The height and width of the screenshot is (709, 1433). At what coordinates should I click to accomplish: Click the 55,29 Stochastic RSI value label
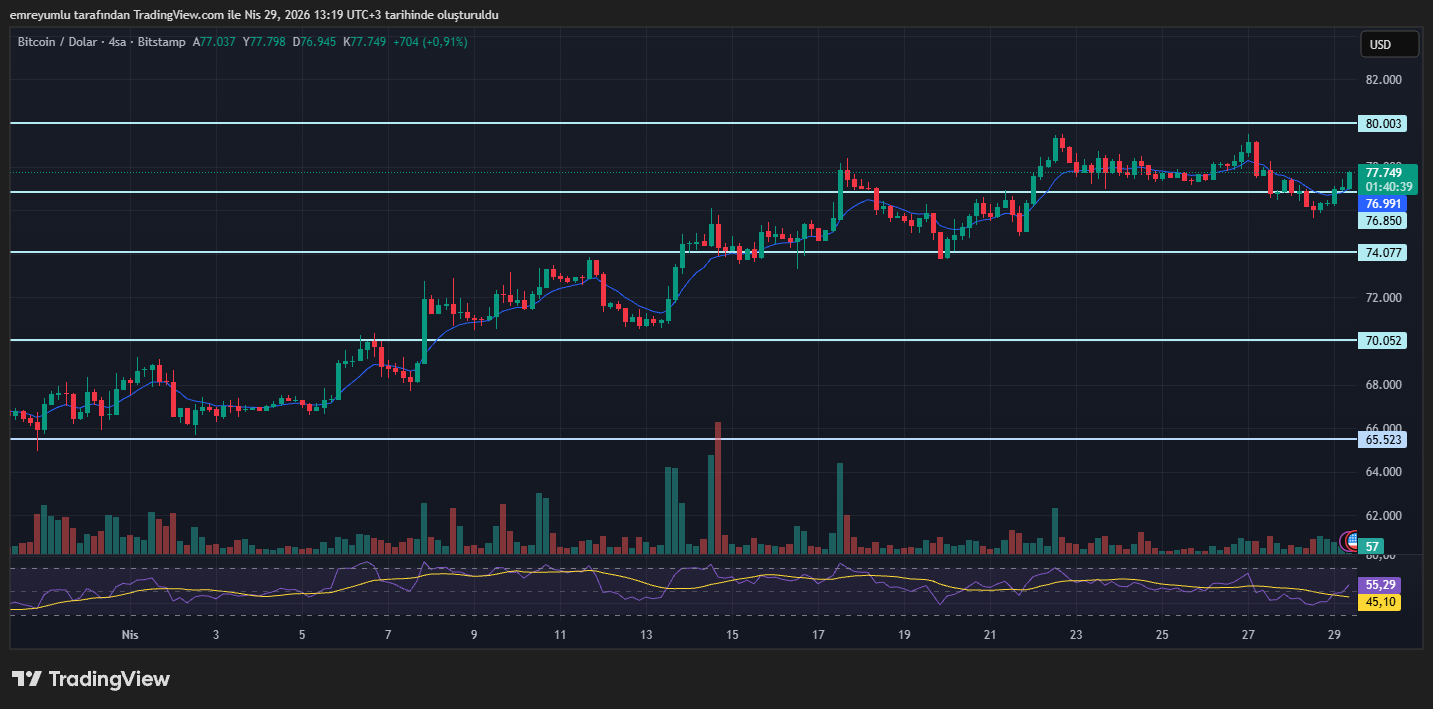(x=1380, y=584)
